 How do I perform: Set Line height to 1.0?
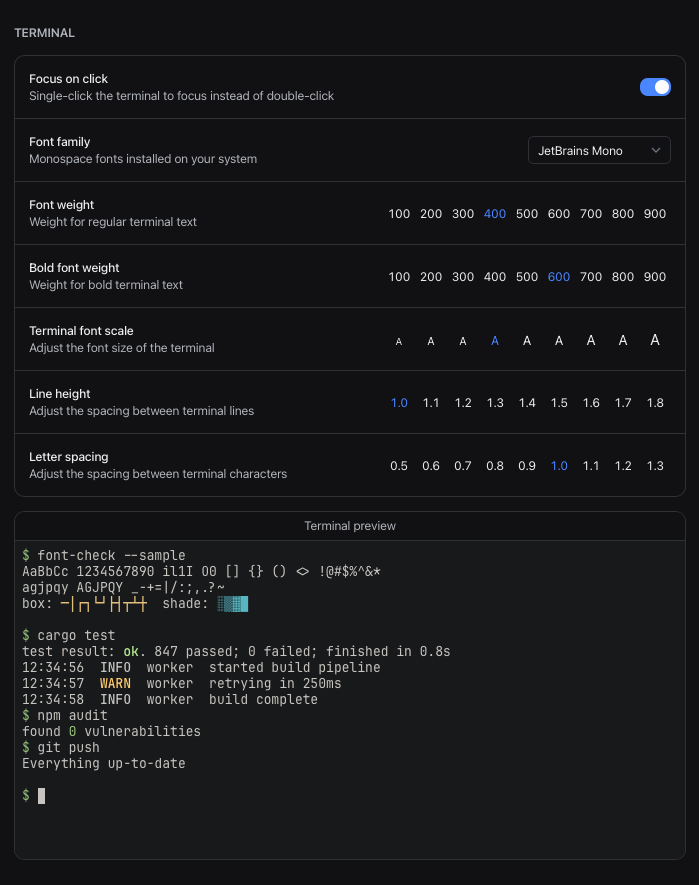coord(399,403)
